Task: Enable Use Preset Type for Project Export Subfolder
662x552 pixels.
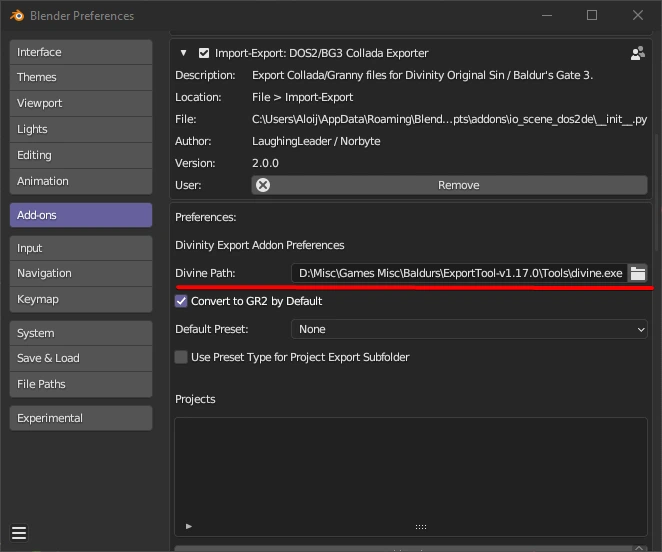Action: click(x=181, y=357)
